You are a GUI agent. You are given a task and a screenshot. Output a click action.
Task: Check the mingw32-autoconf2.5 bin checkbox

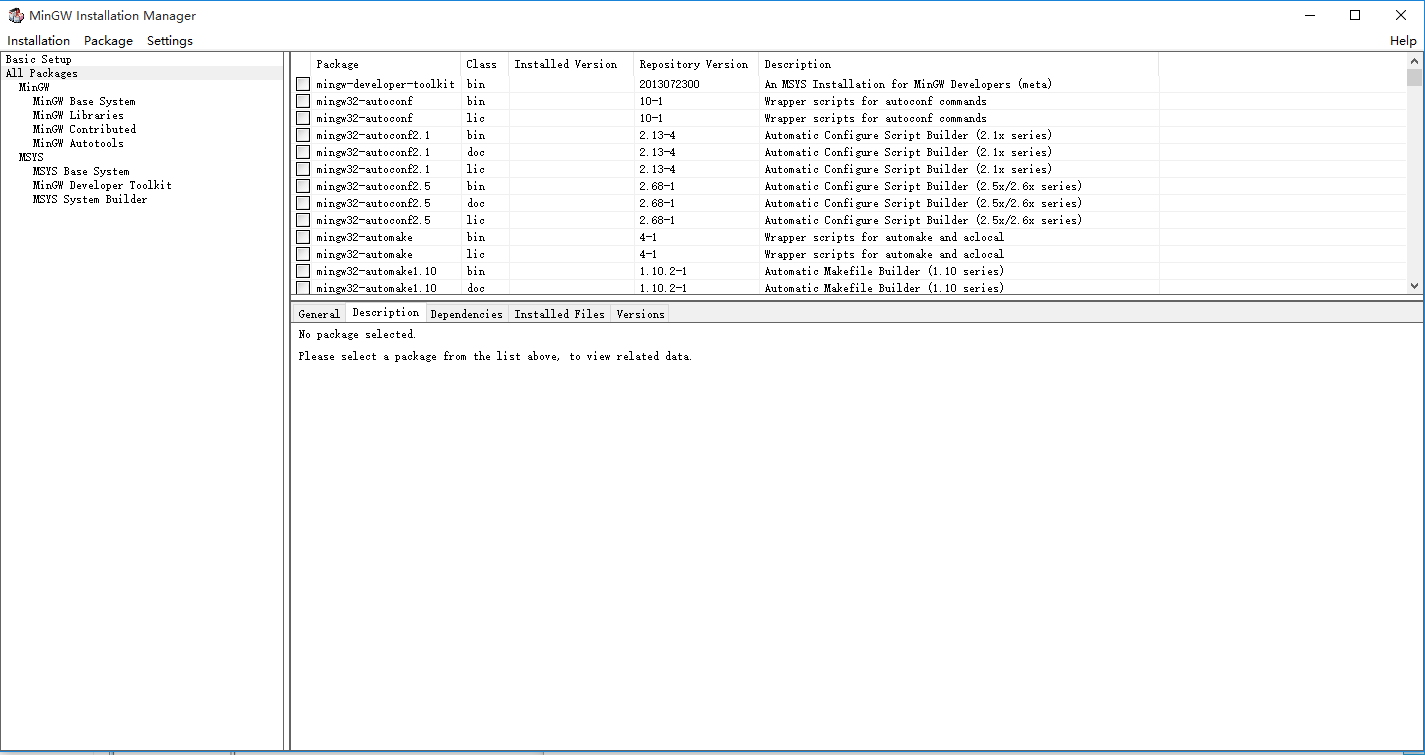tap(302, 186)
